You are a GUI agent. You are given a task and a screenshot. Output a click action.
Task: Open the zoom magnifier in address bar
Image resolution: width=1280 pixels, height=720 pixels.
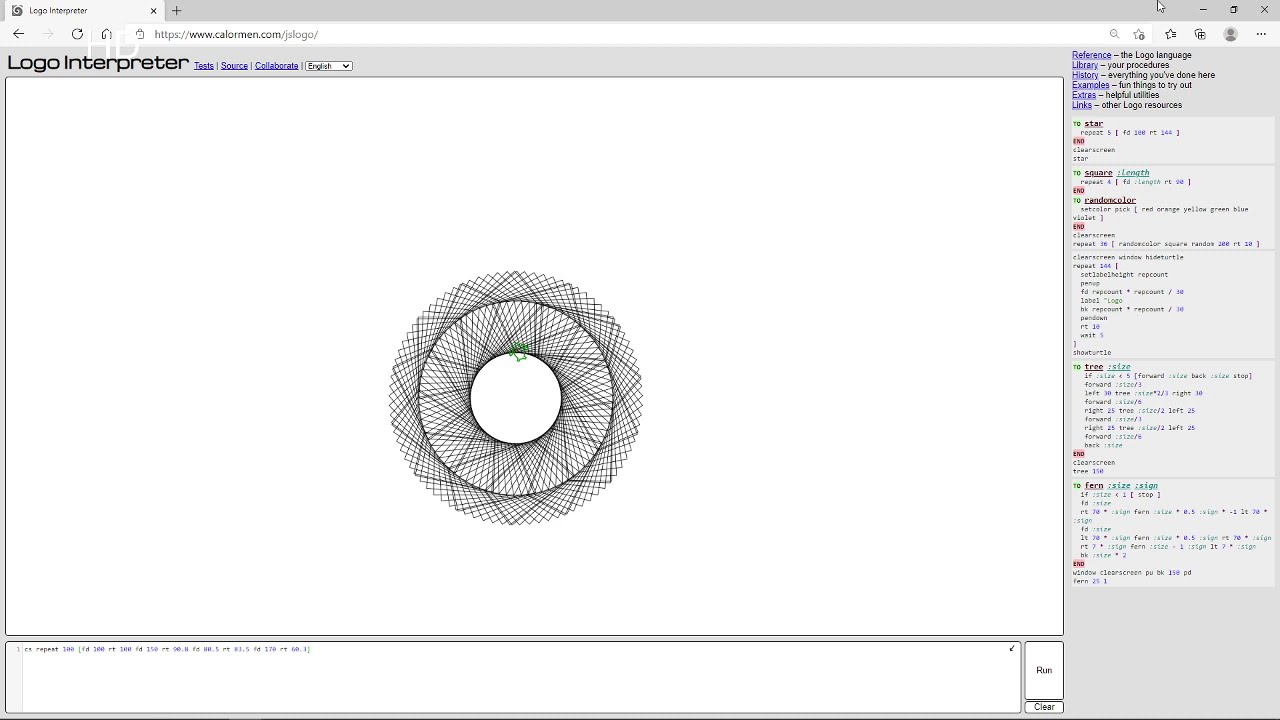click(x=1114, y=34)
